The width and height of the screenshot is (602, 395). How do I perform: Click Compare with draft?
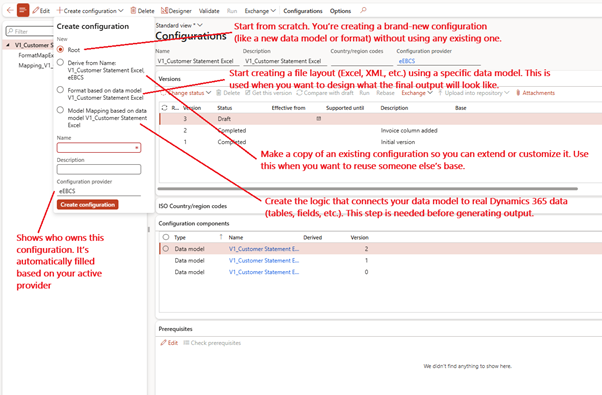point(325,93)
